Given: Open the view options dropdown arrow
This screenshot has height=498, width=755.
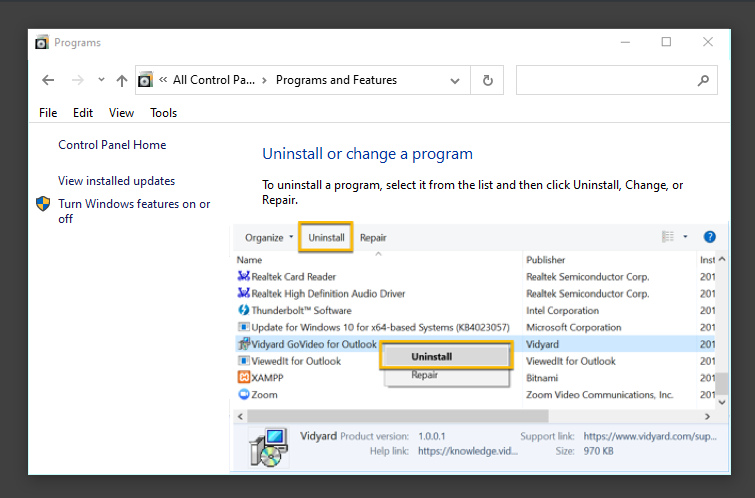Looking at the screenshot, I should coord(685,236).
